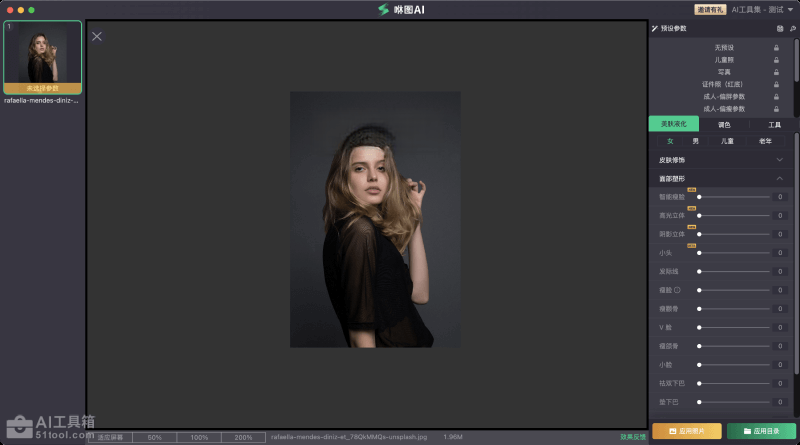
Task: Click the search icon in 预设参数 header
Action: tap(792, 29)
